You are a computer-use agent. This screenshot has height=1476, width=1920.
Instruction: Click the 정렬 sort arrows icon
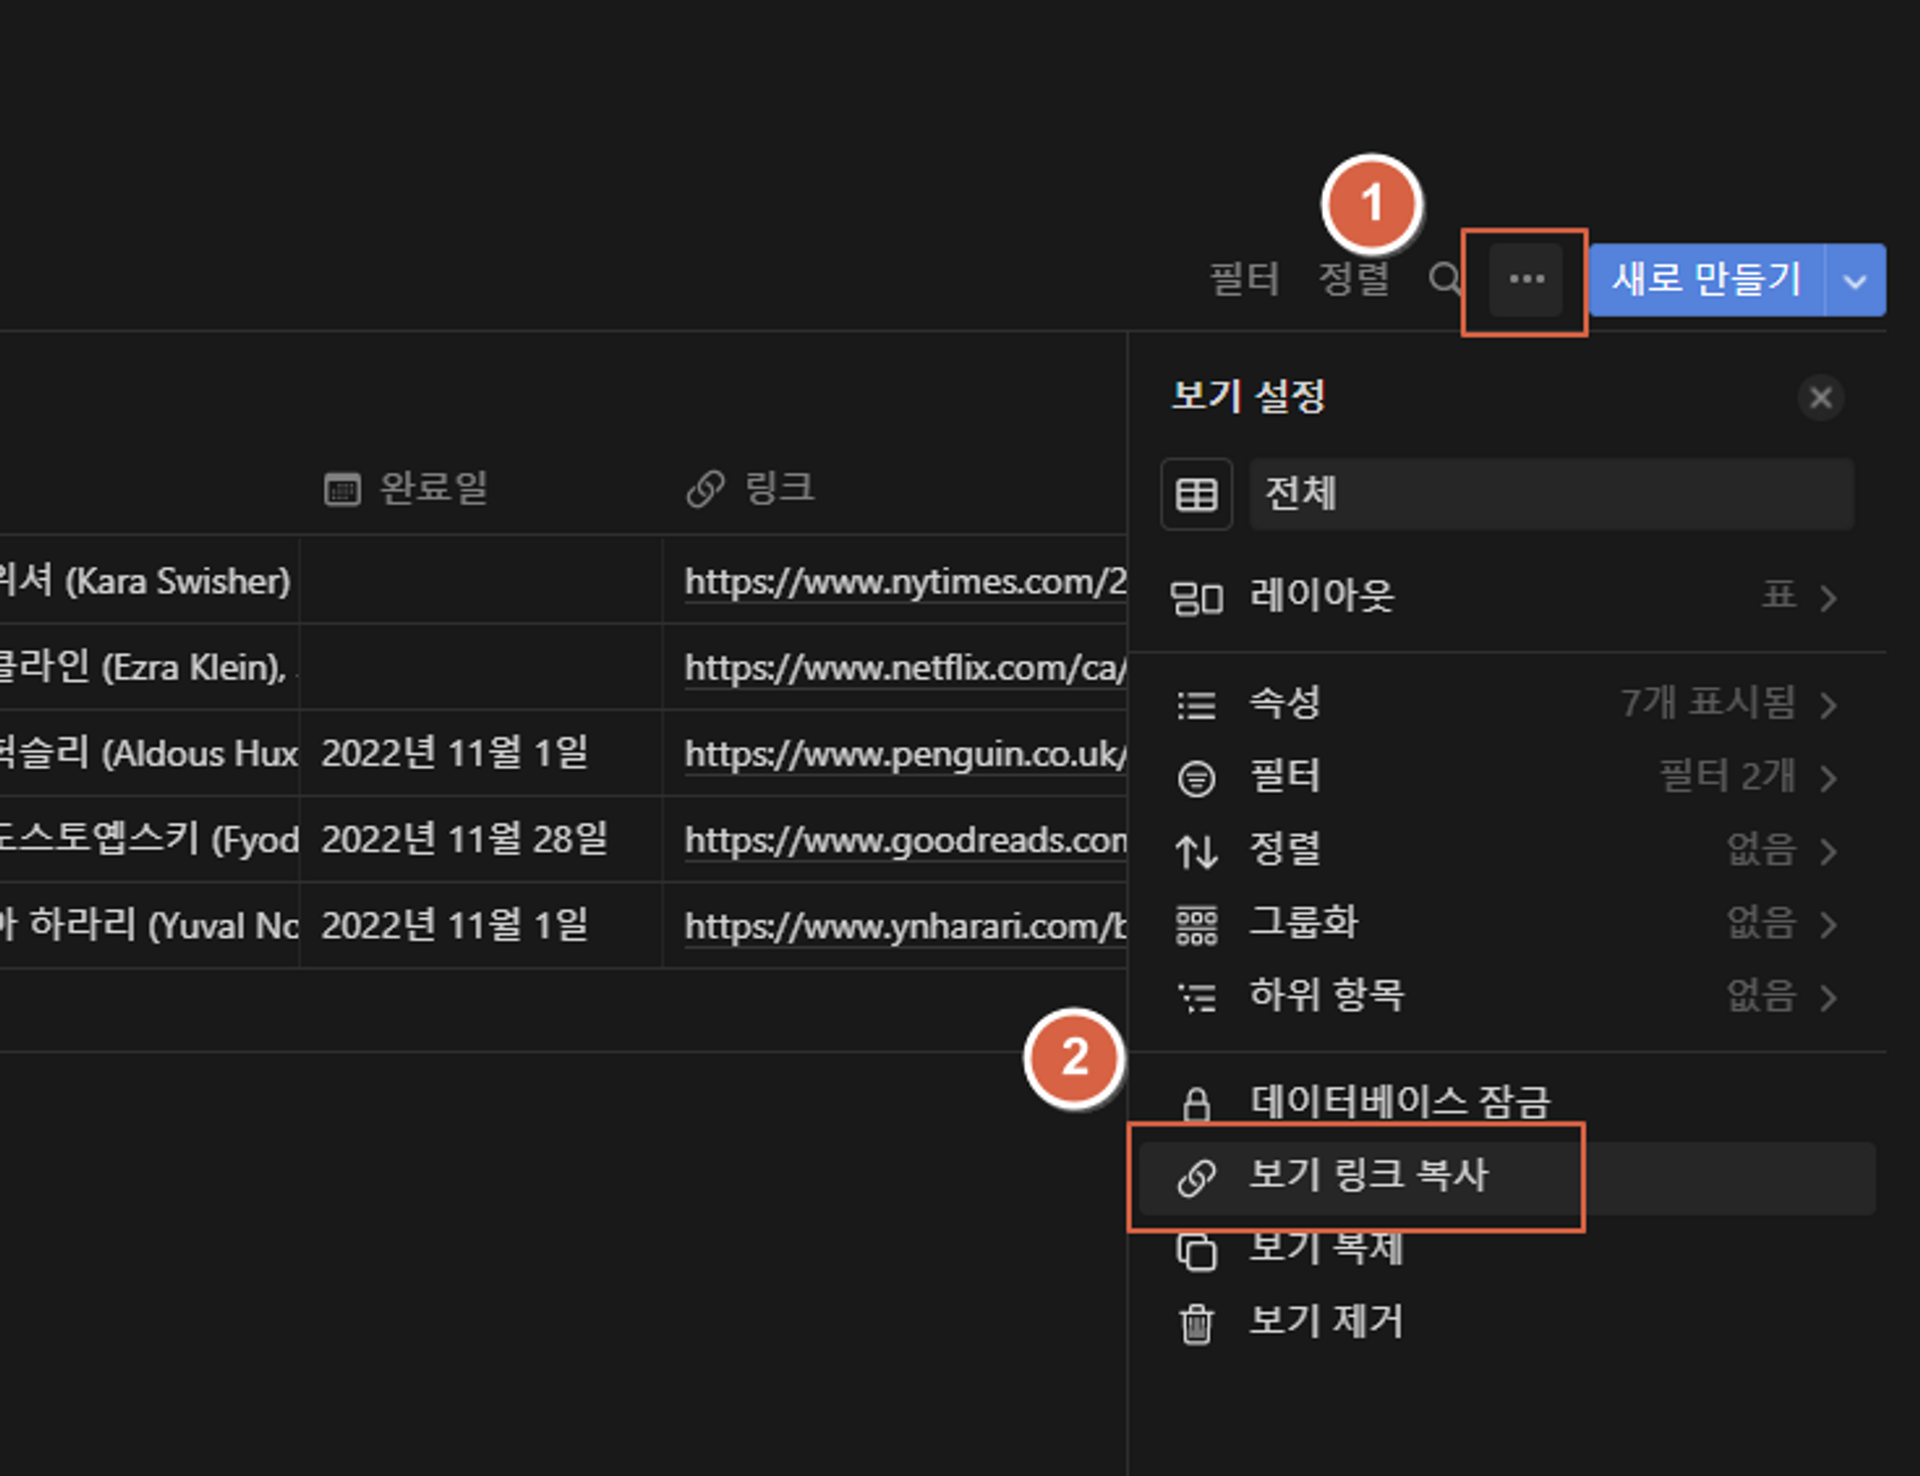click(1196, 851)
